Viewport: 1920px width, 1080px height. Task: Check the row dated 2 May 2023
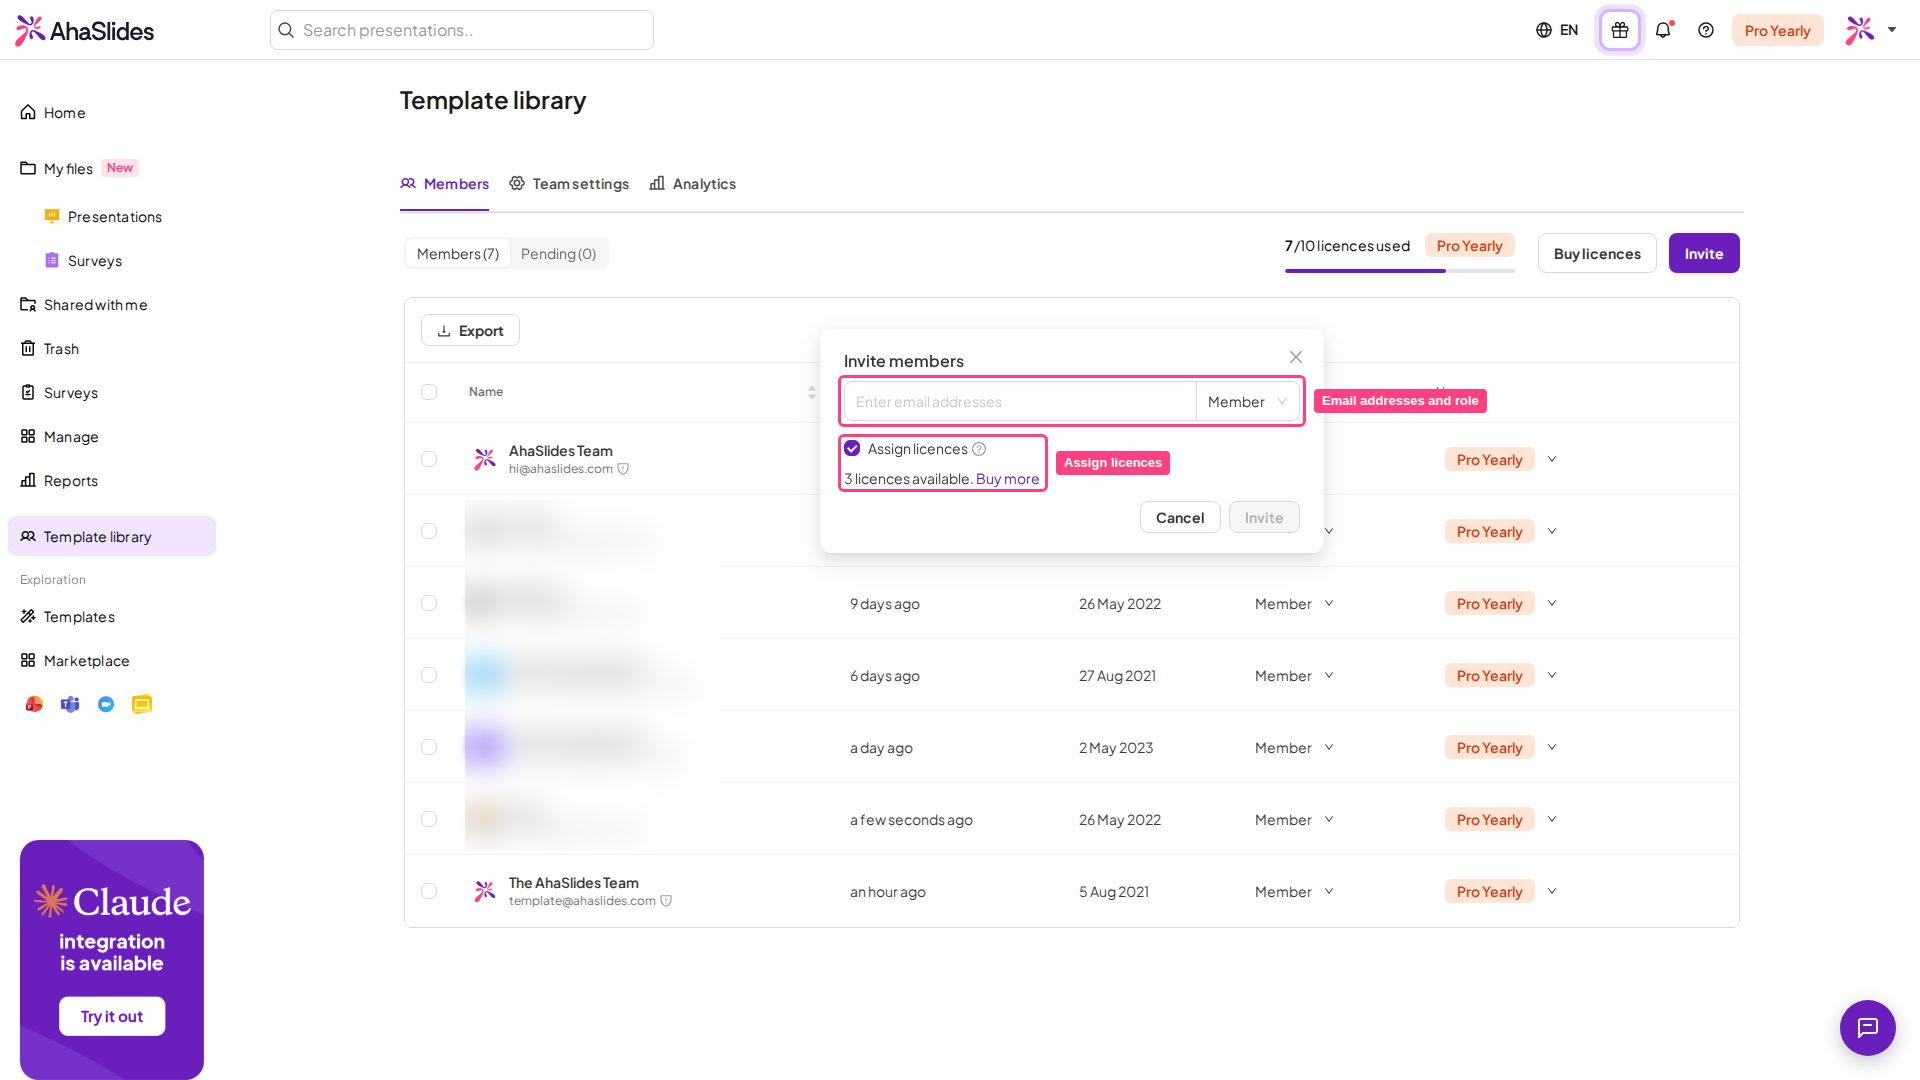[429, 747]
